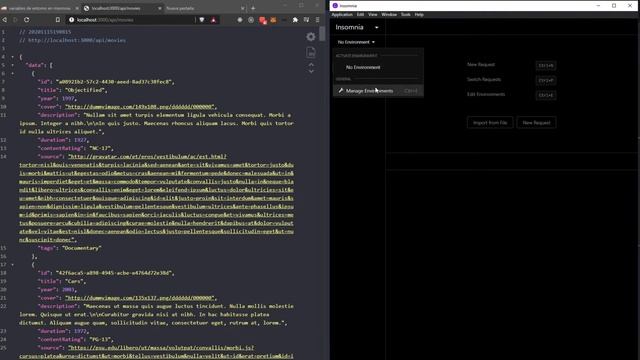640x360 pixels.
Task: Bookmark the page using the bookmark icon
Action: click(x=58, y=20)
